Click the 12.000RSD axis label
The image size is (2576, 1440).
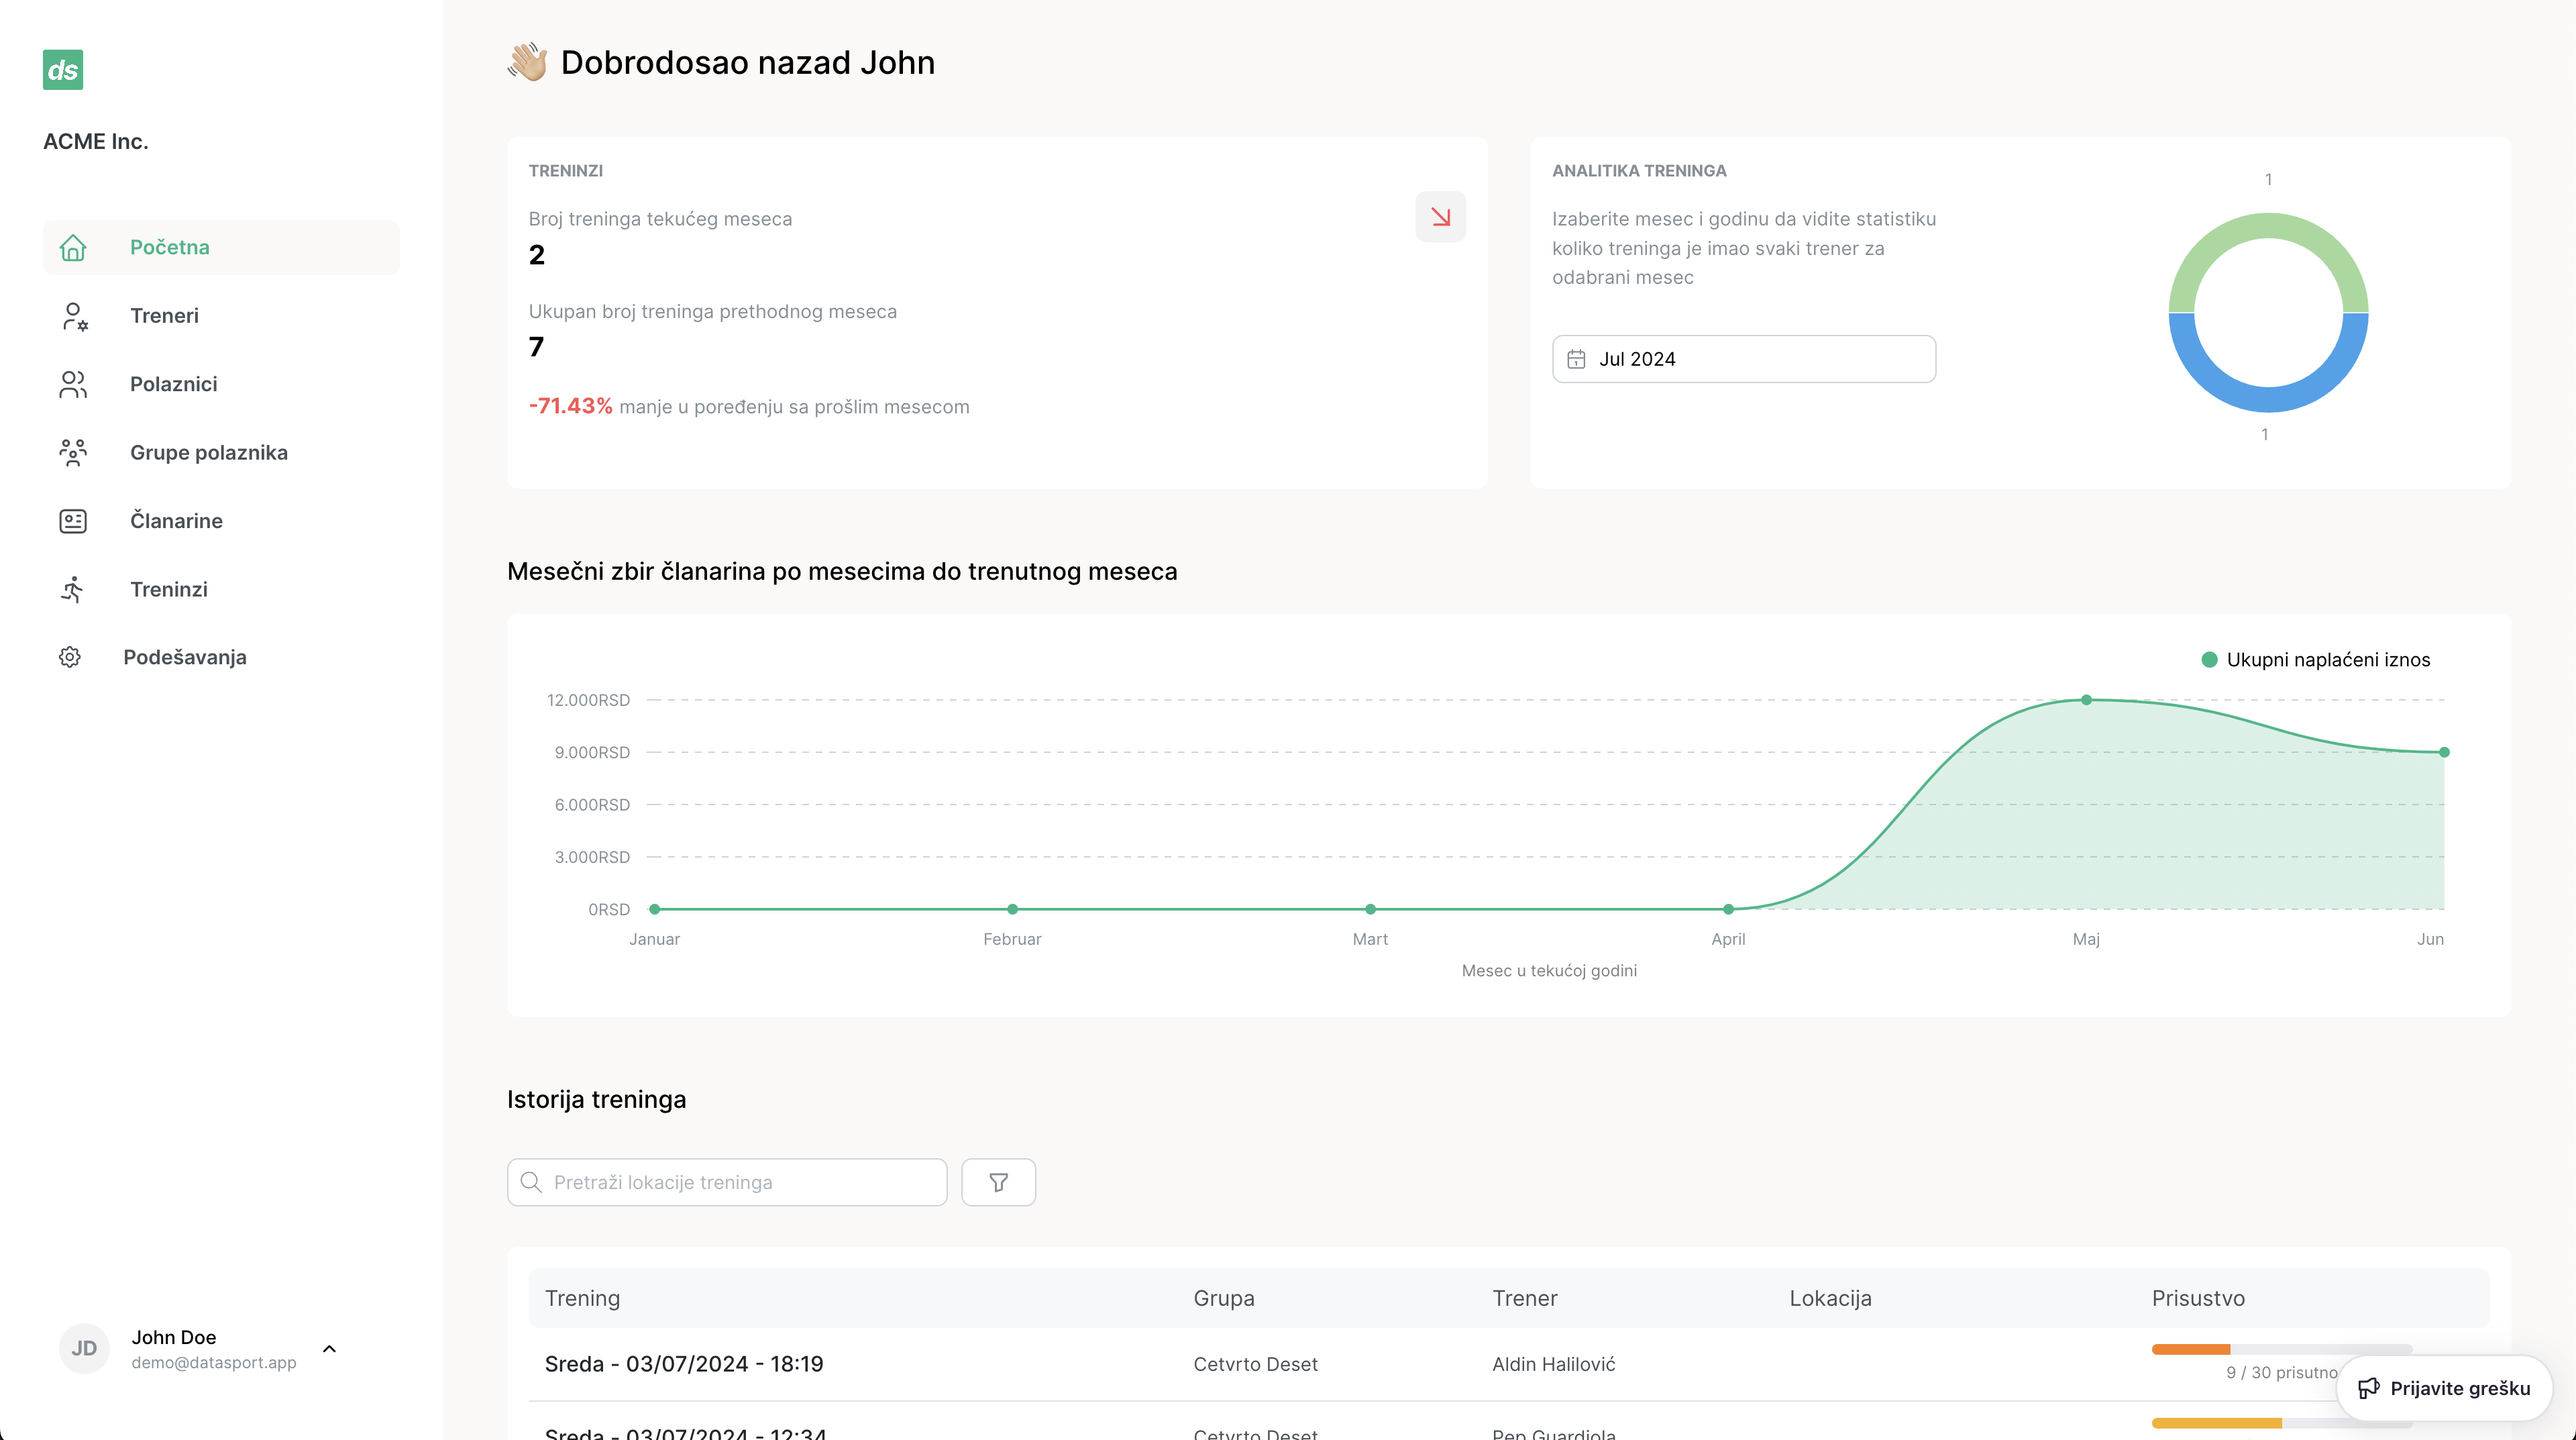(588, 700)
